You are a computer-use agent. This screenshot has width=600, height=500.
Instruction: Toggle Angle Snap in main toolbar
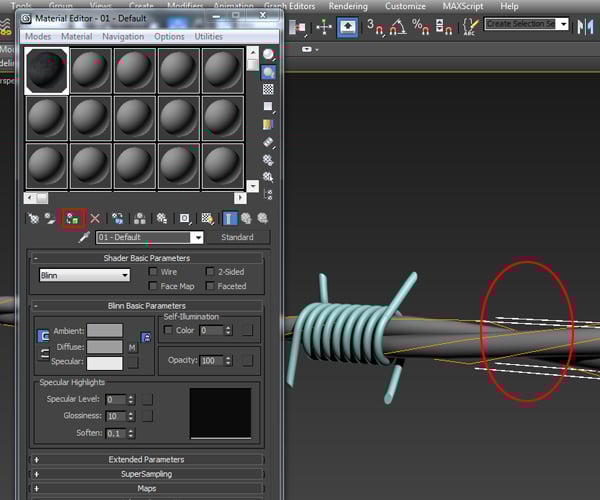[x=397, y=25]
